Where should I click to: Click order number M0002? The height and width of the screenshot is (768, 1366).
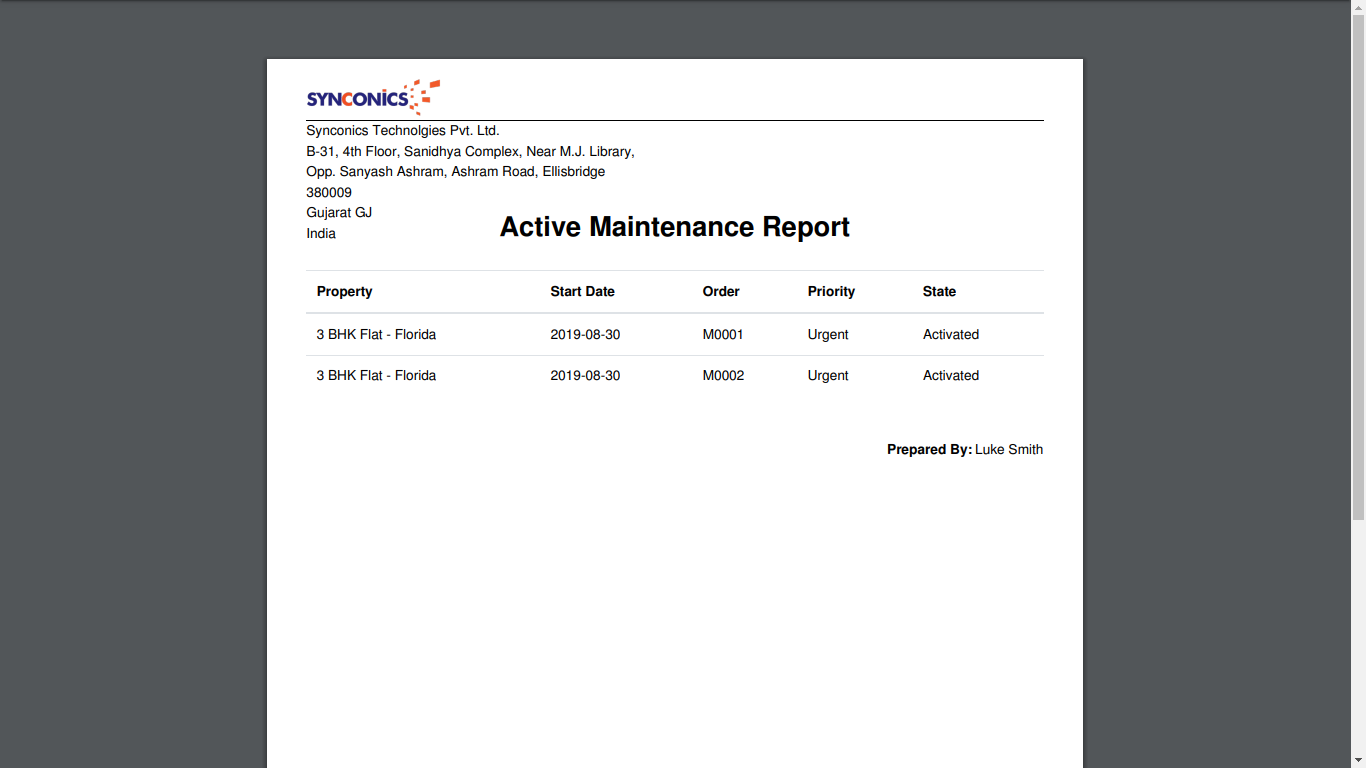[723, 376]
